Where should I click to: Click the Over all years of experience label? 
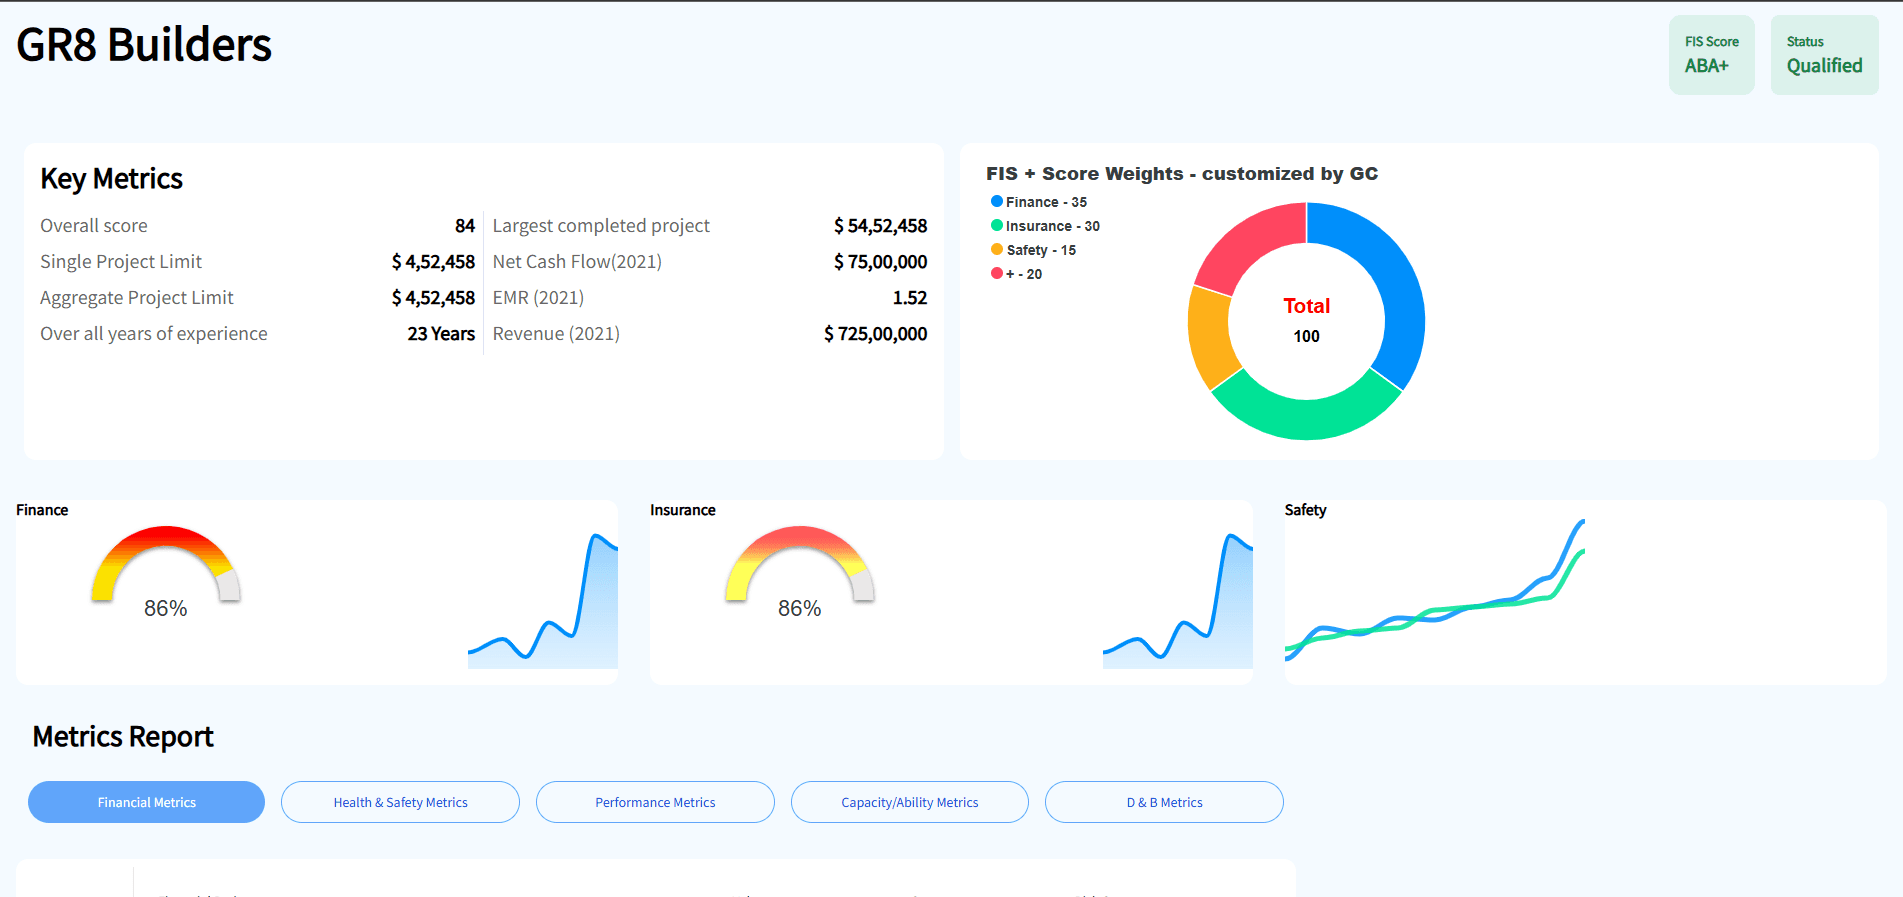pos(154,334)
